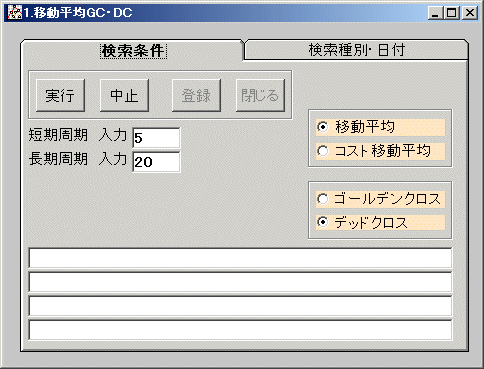Click the grayed 閉じる button

click(260, 95)
